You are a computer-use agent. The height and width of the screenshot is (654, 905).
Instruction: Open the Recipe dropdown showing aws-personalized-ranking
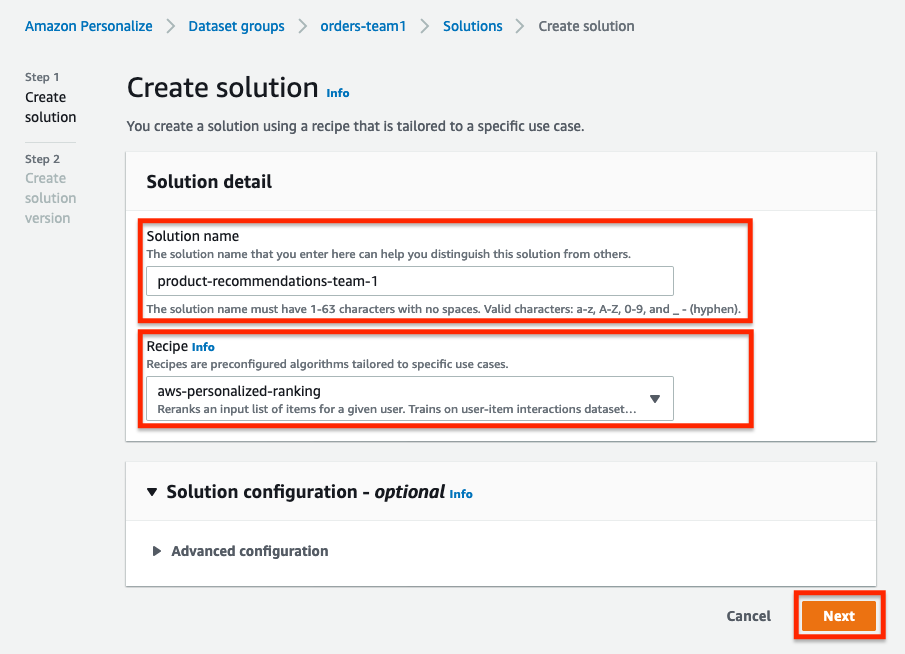410,399
